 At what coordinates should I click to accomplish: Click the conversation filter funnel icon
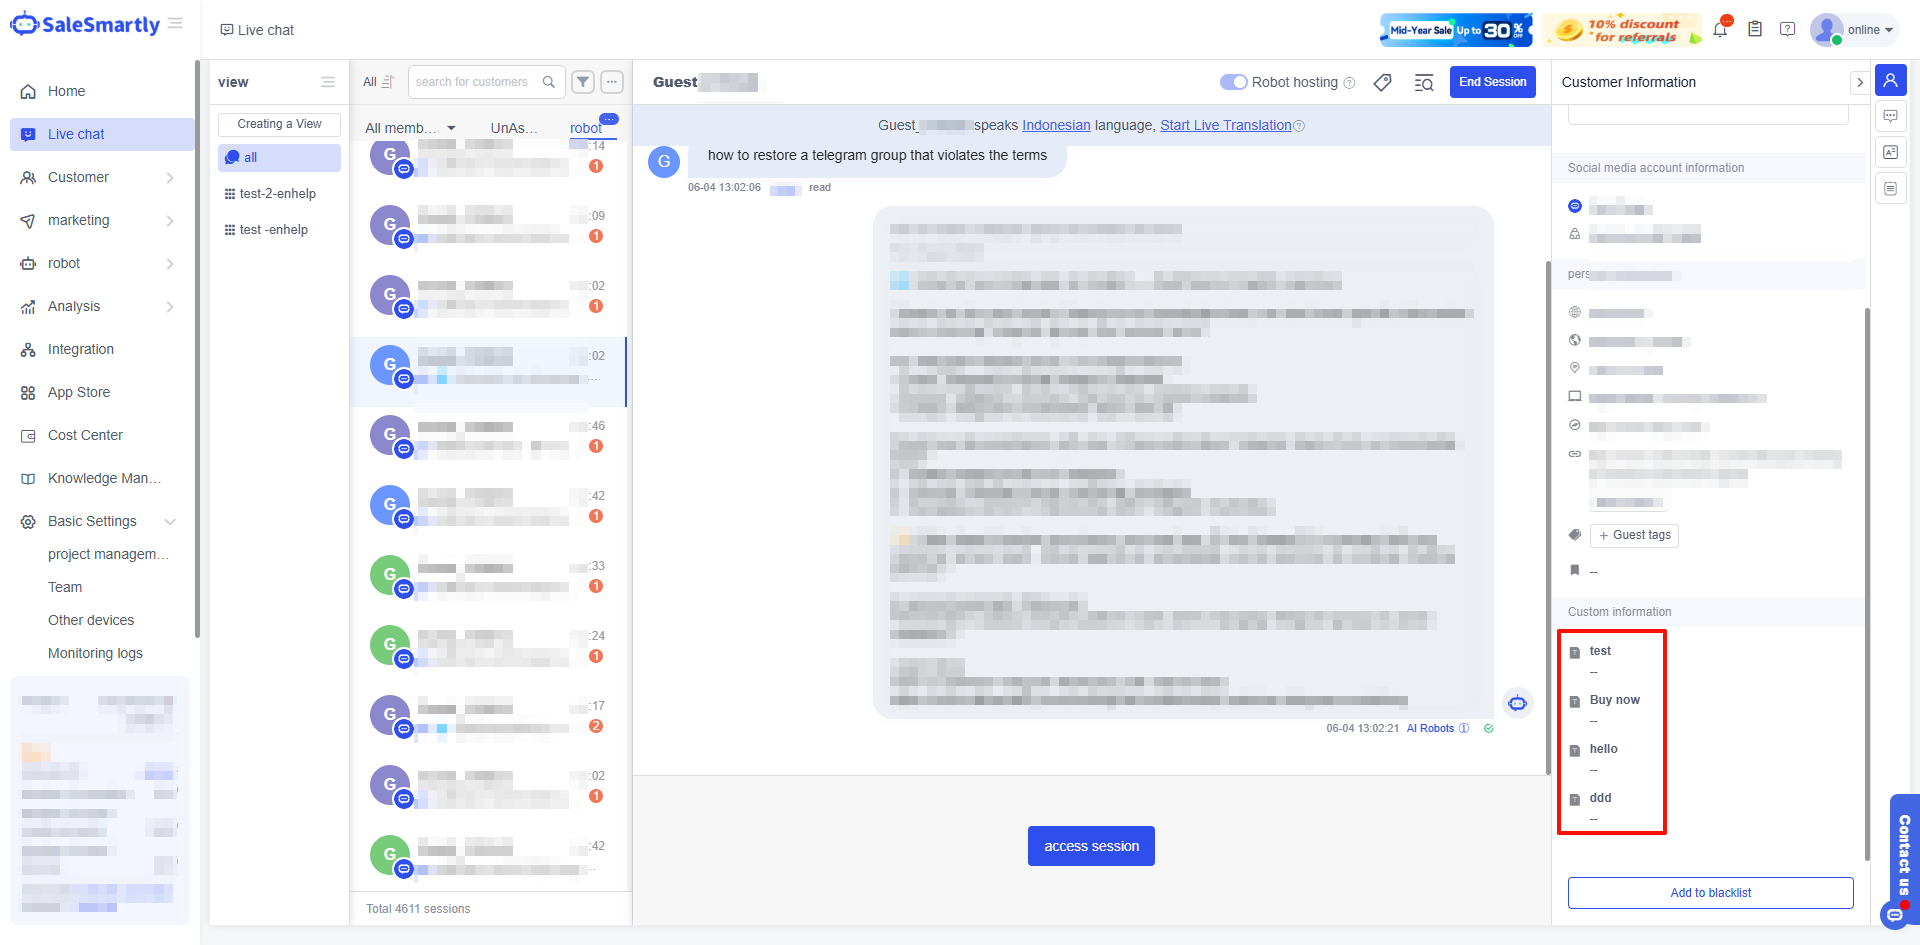point(583,82)
